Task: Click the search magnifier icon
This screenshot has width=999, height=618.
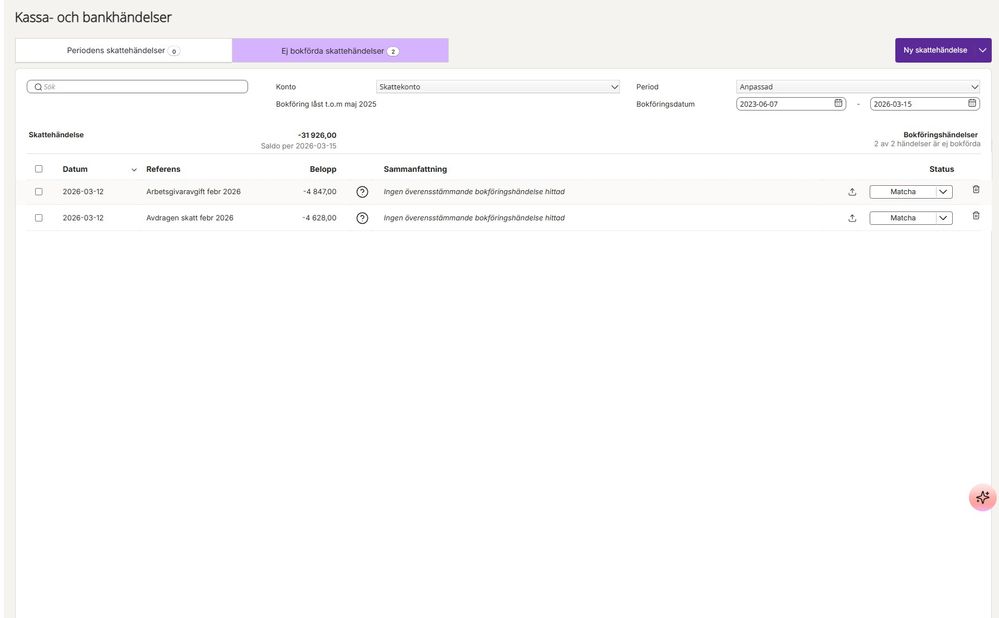Action: [x=38, y=87]
